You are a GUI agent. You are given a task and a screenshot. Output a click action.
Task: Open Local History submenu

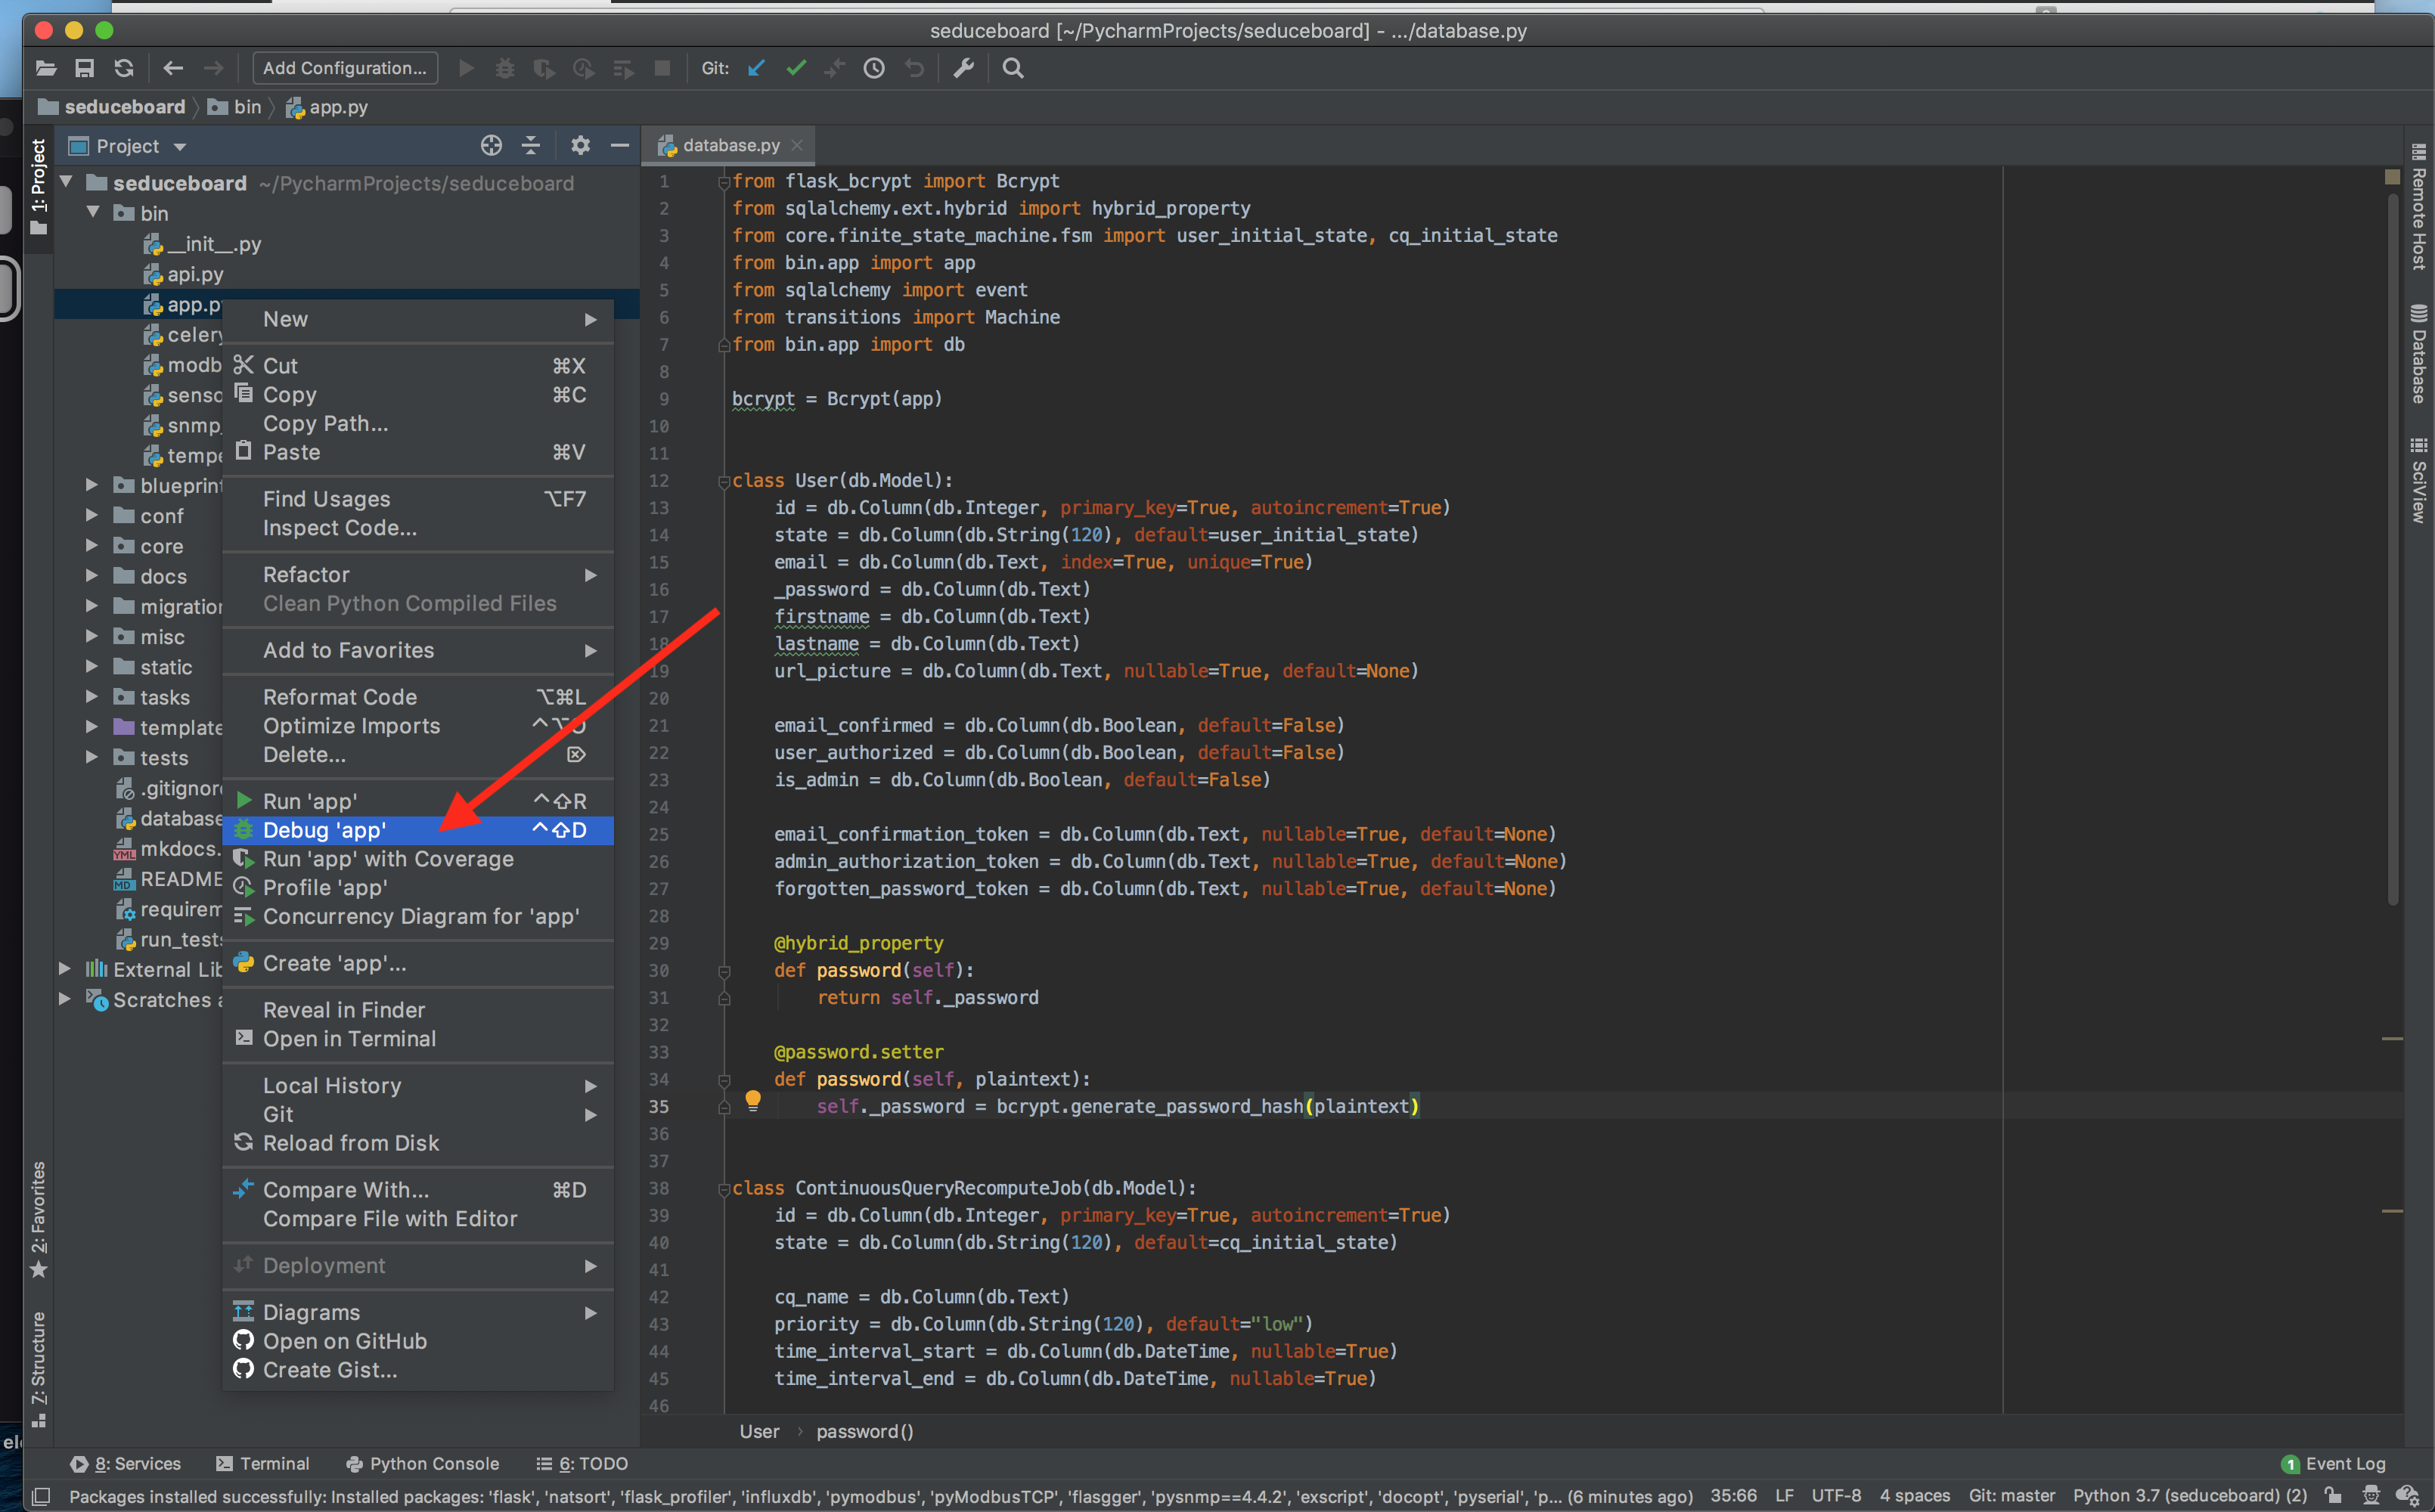coord(418,1086)
